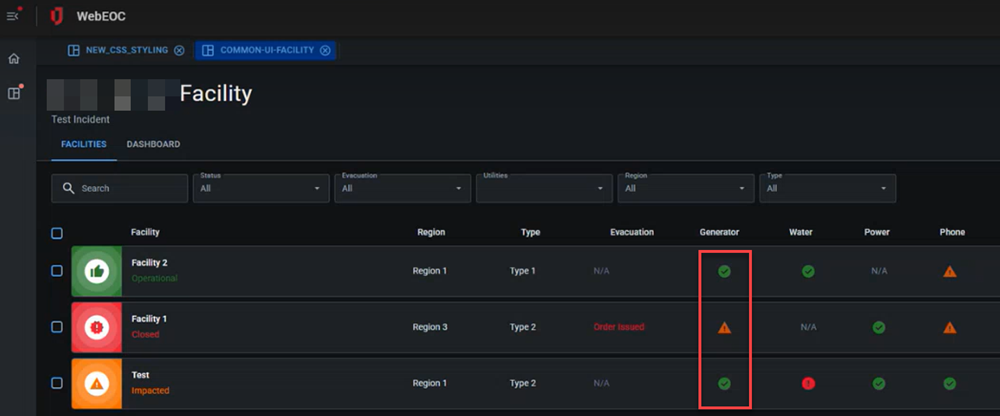Screen dimensions: 1000x416
Task: Click Facility 1 generator warning triangle
Action: pyautogui.click(x=724, y=328)
